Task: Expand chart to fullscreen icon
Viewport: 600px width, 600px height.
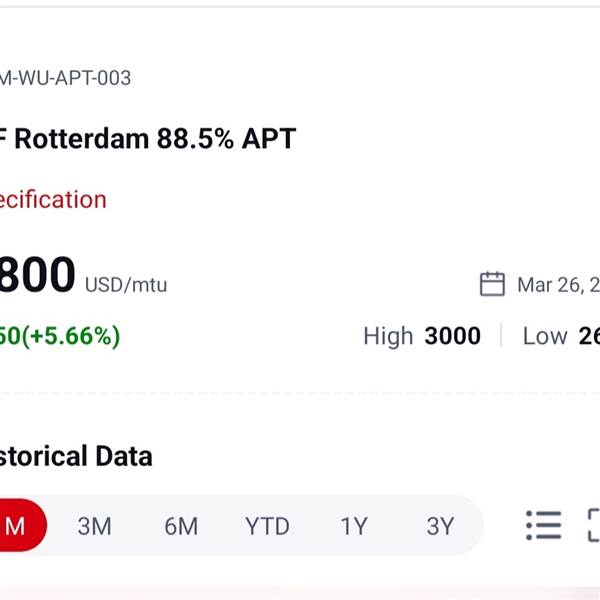Action: click(x=593, y=525)
